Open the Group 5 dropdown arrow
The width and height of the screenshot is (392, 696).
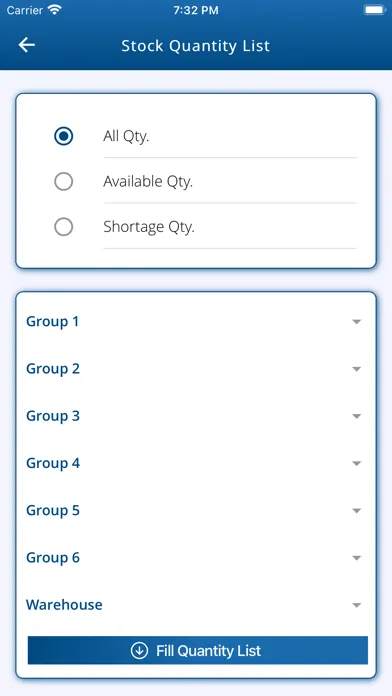pos(356,511)
